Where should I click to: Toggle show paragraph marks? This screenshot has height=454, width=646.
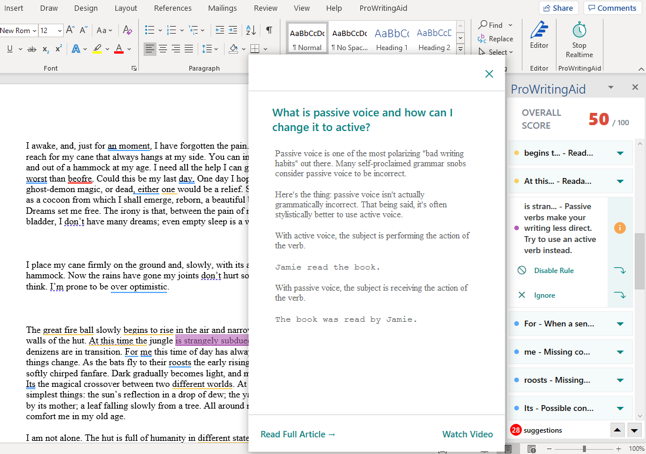[269, 30]
